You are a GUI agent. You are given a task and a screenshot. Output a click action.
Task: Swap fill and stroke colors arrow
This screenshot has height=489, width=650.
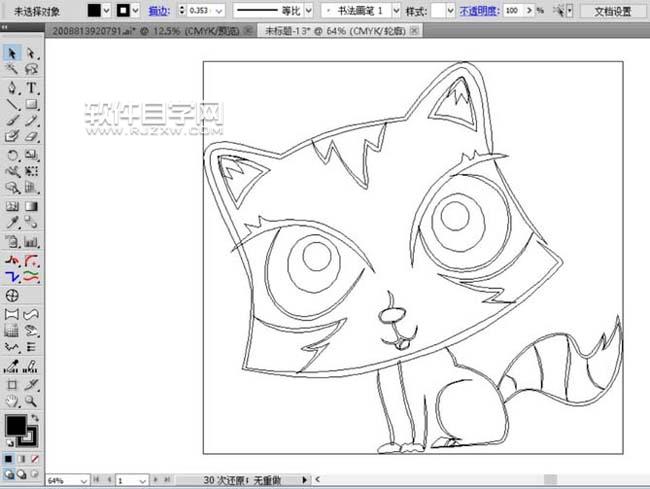35,417
